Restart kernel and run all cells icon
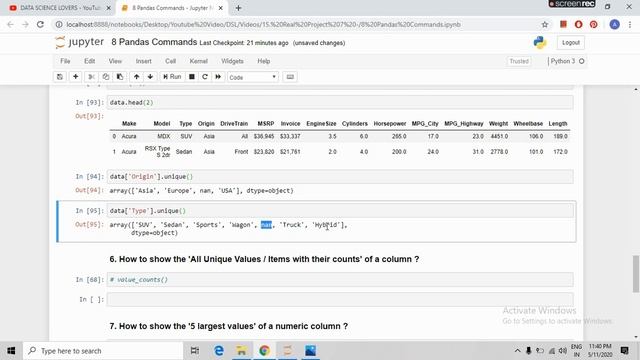Screen dimensions: 640x360 tap(218, 77)
